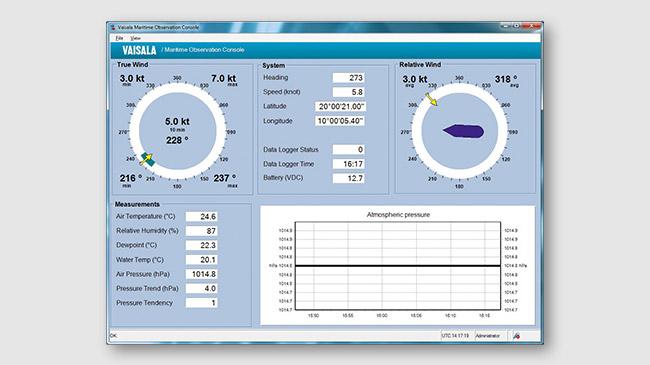Click the True Wind direction arrow marker
Screen dimensions: 650x365
point(147,159)
